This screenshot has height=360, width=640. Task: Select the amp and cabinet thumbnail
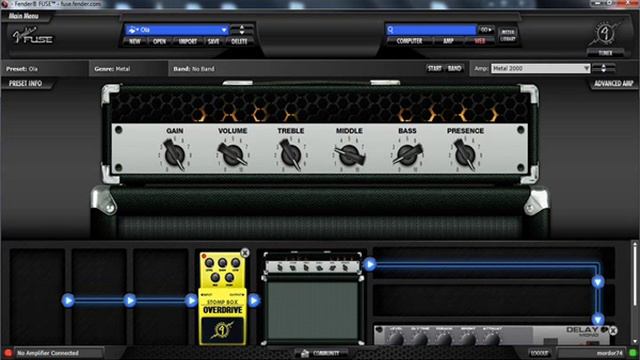tap(313, 298)
